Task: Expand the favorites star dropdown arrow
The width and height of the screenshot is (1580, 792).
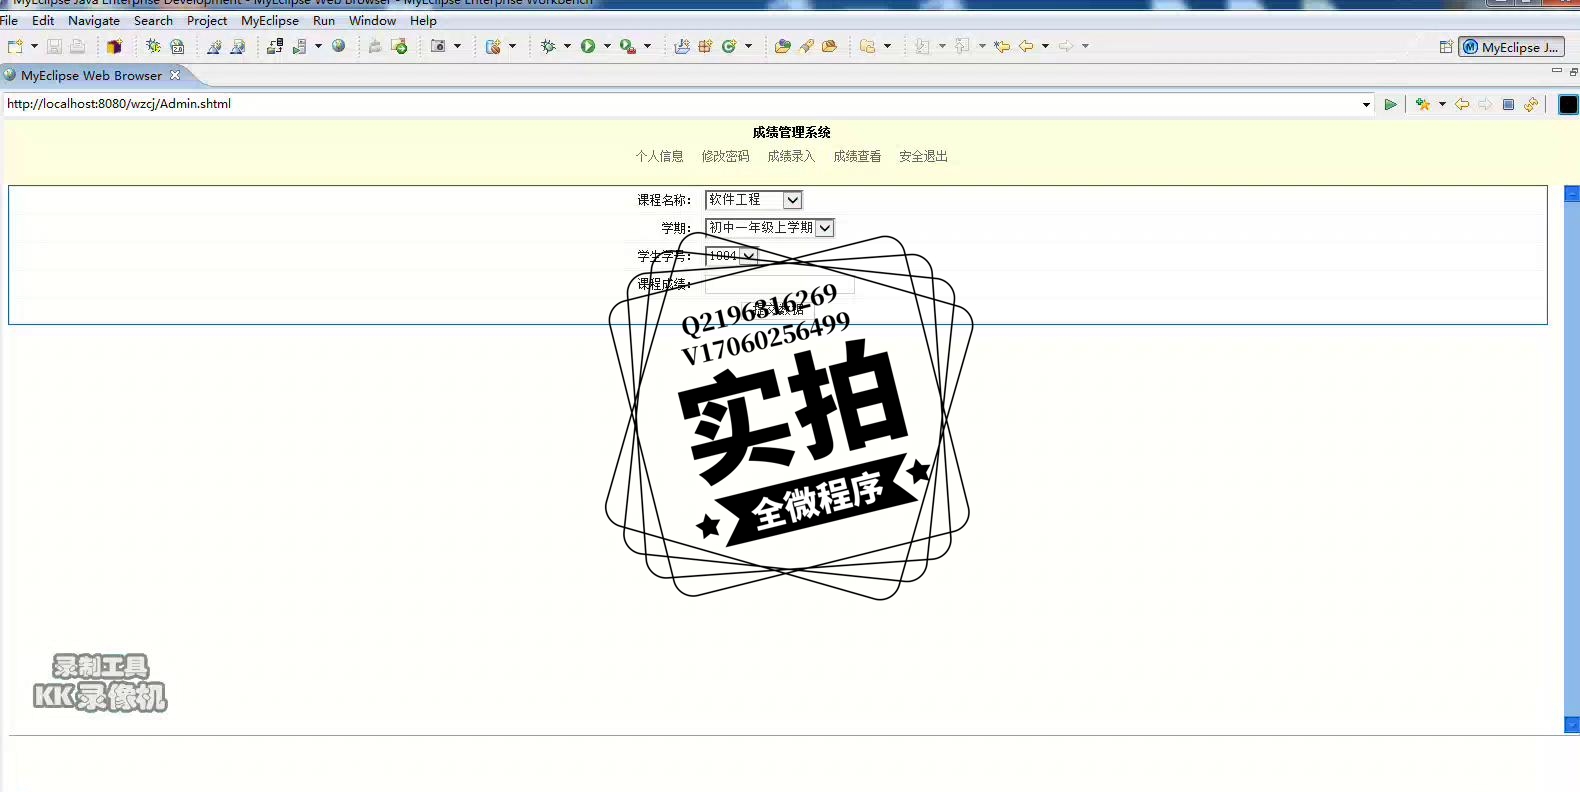Action: 1442,104
